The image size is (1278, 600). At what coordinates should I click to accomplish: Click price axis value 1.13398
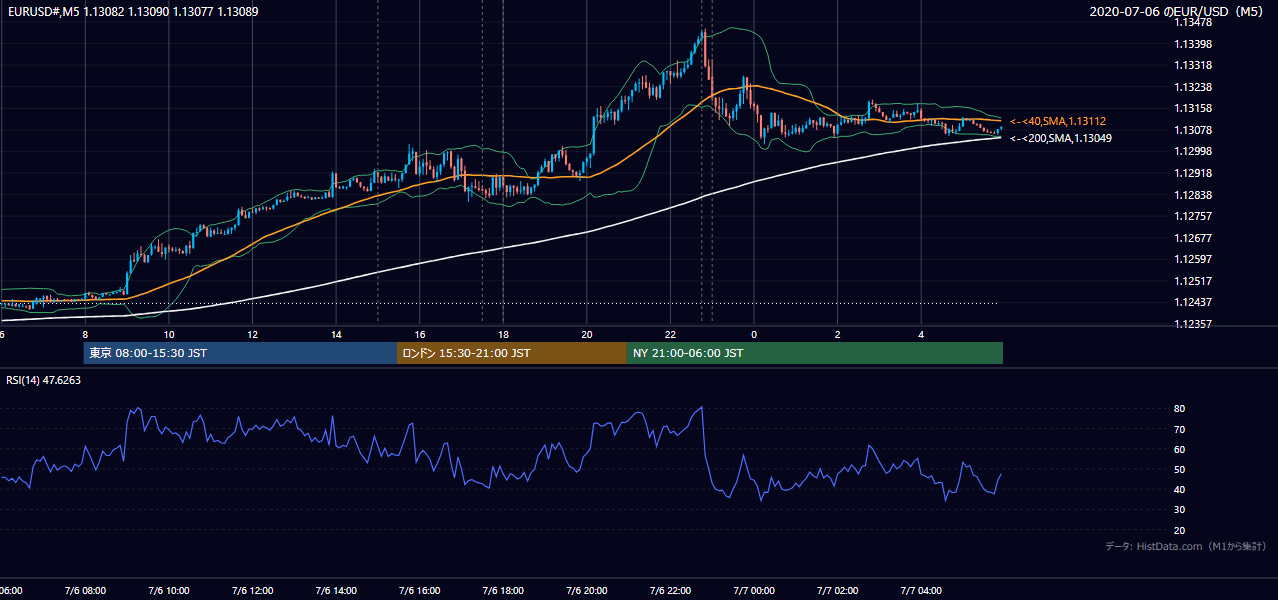click(1193, 44)
